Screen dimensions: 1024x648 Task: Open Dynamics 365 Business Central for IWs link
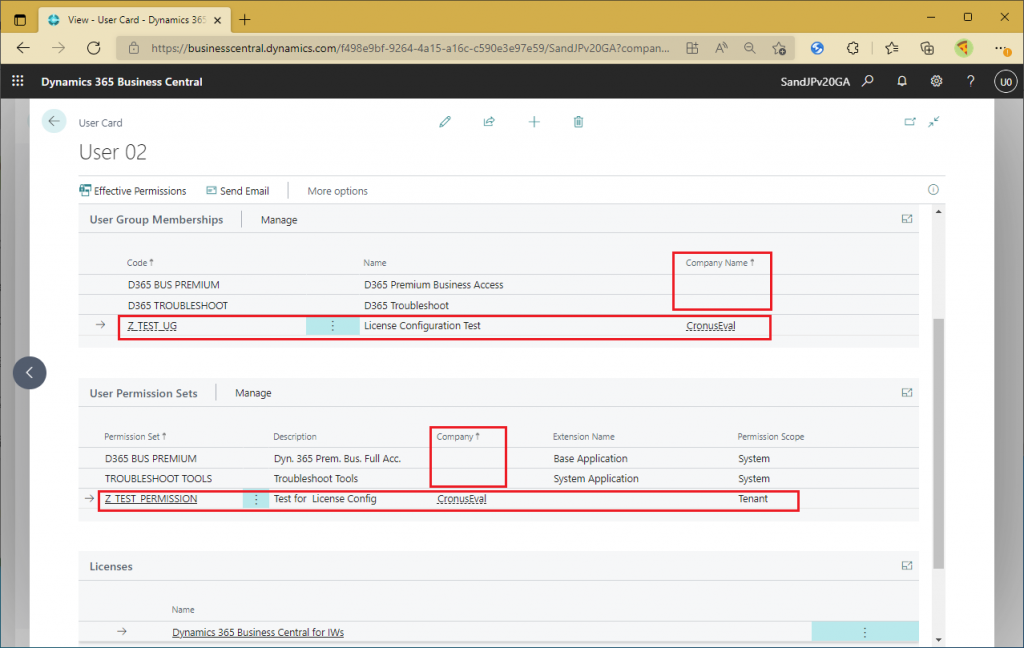[x=258, y=632]
